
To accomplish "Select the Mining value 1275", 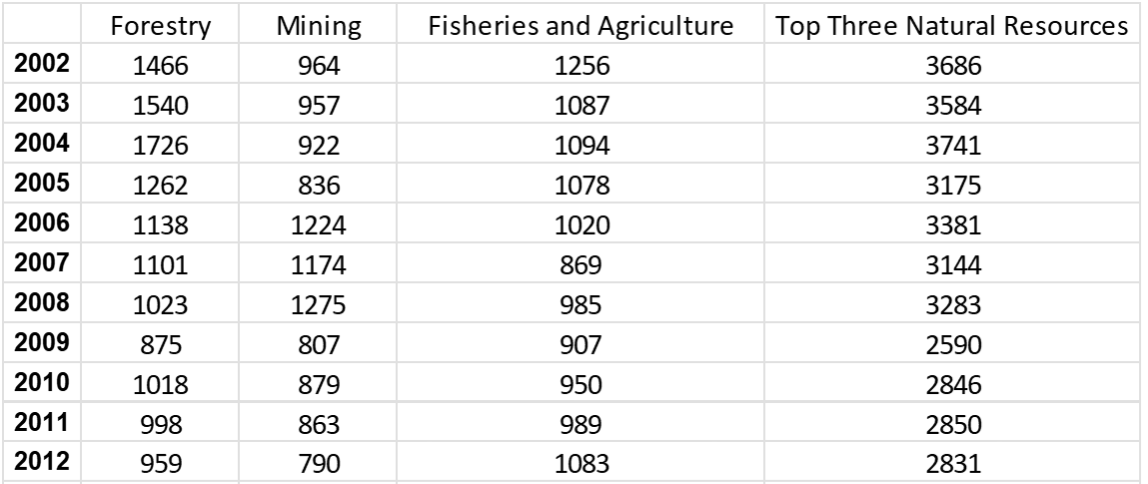I will (x=318, y=304).
